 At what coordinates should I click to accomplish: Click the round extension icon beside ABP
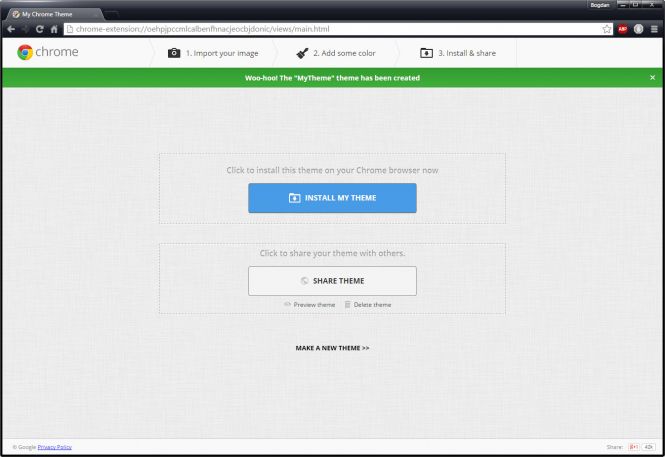tap(638, 29)
